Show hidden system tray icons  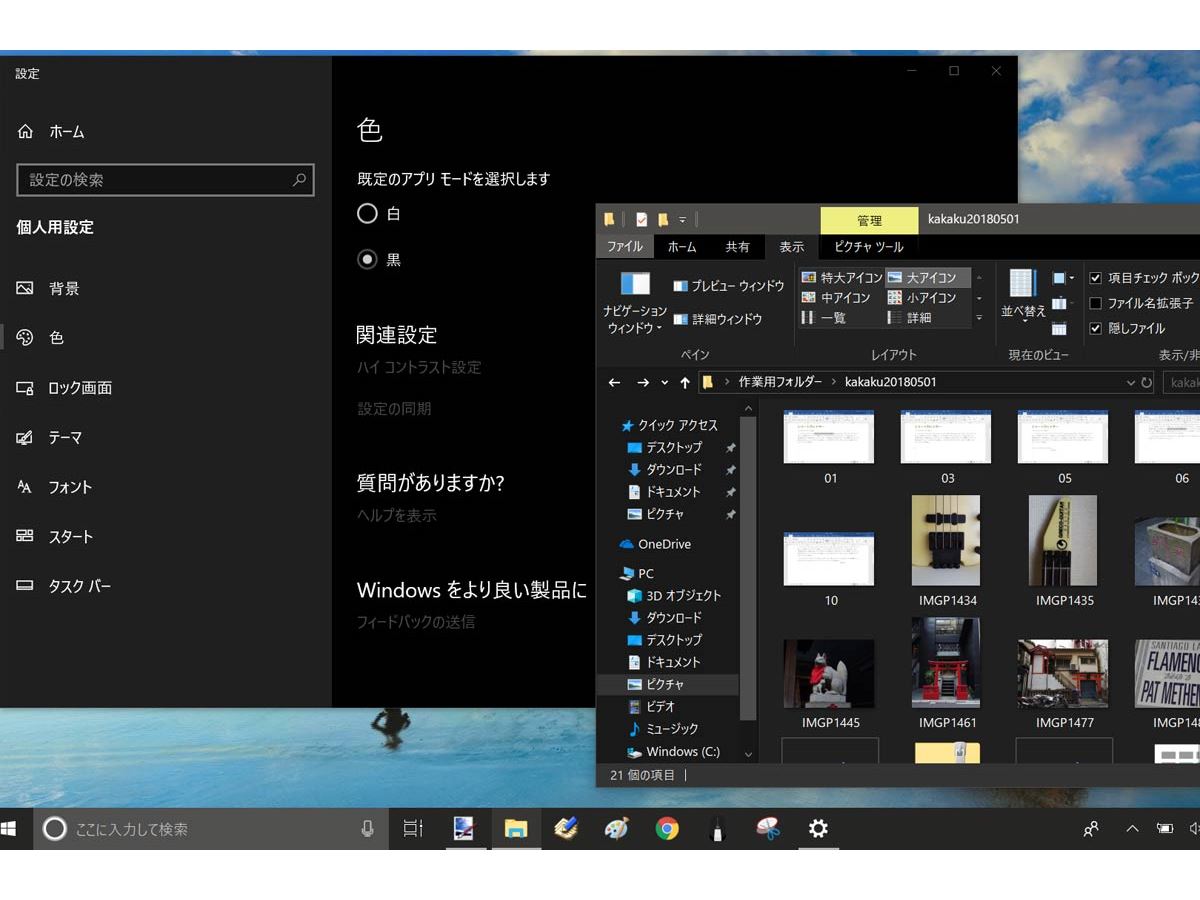pyautogui.click(x=1132, y=829)
